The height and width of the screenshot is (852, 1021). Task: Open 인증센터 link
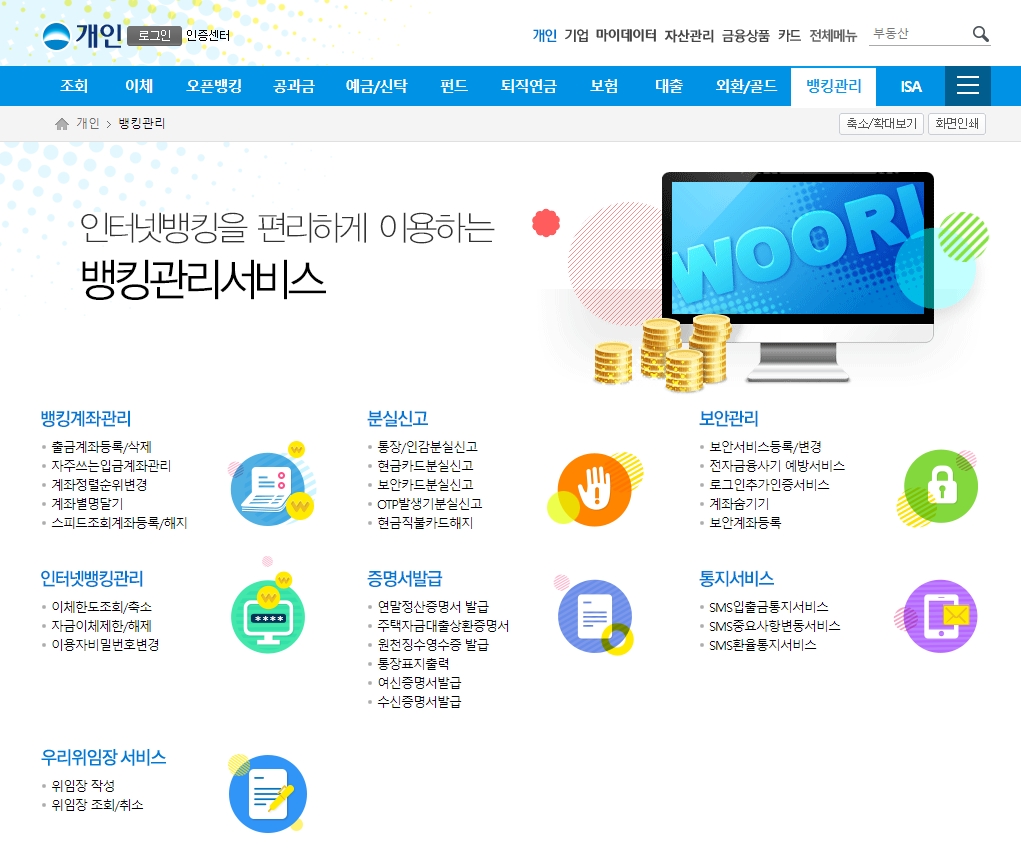coord(208,35)
